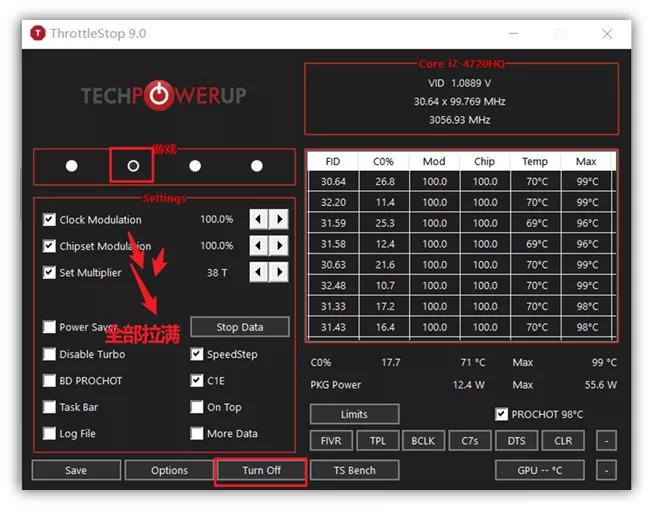
Task: Open the TPL power limits window
Action: [x=378, y=441]
